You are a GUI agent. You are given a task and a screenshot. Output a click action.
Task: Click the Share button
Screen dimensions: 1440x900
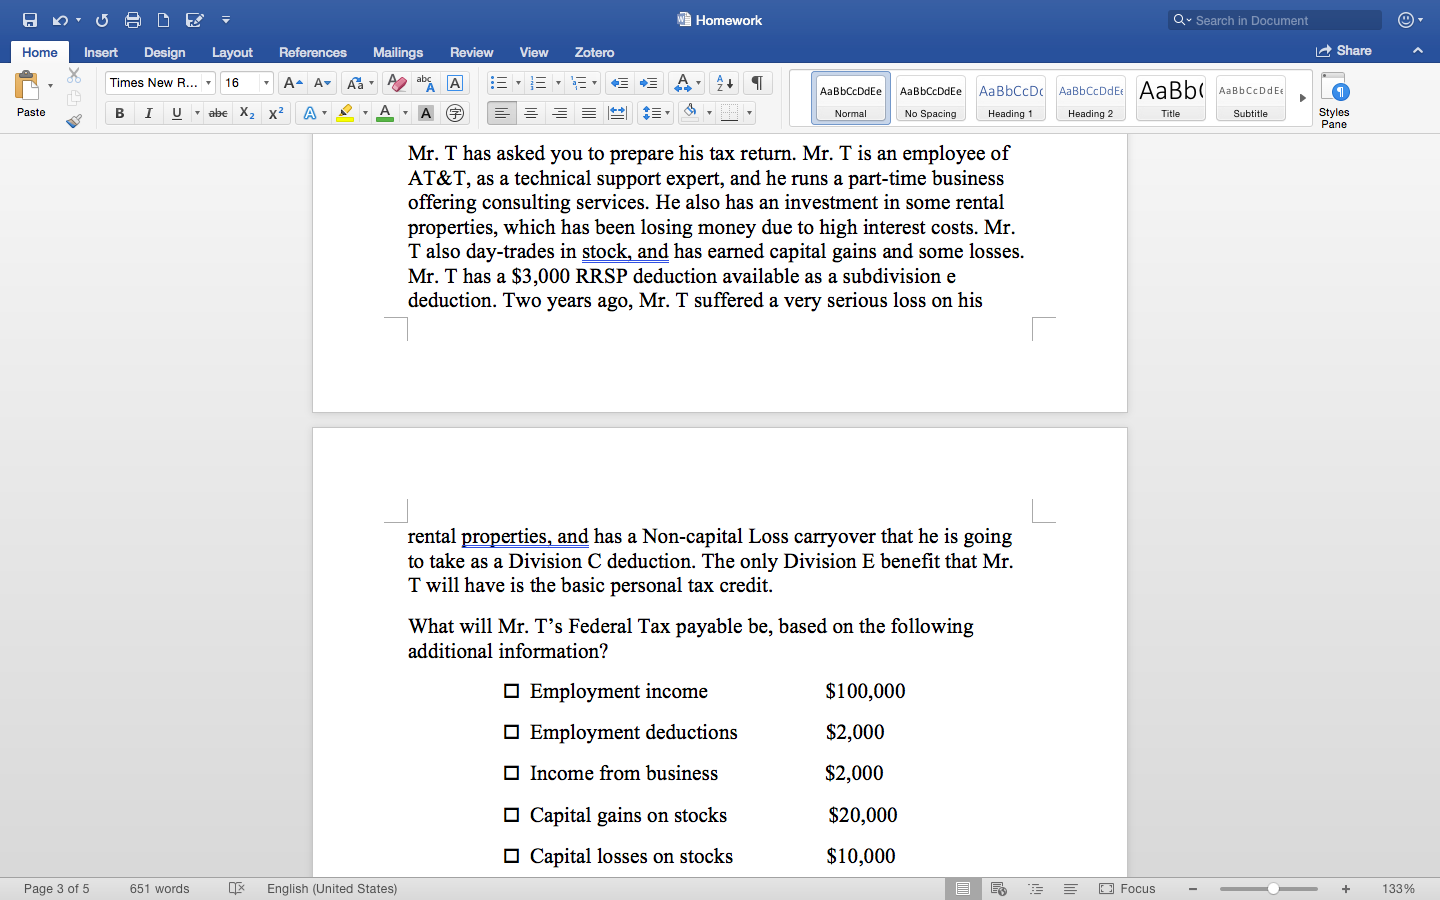1344,50
